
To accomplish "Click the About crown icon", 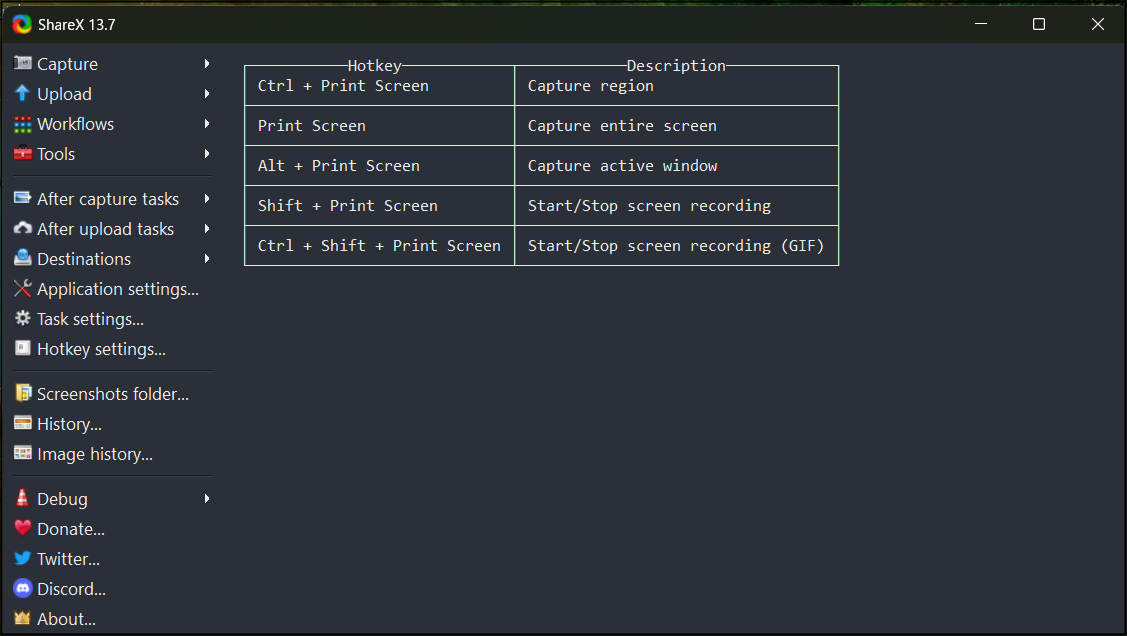I will [x=23, y=618].
